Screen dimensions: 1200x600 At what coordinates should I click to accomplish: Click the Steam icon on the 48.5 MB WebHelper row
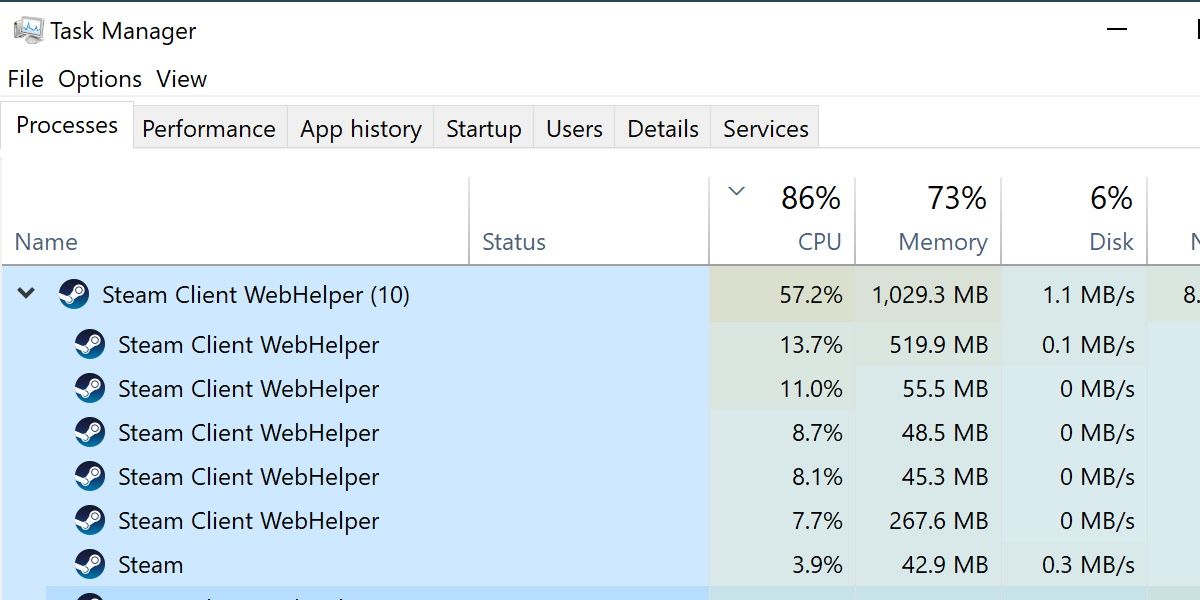tap(89, 433)
